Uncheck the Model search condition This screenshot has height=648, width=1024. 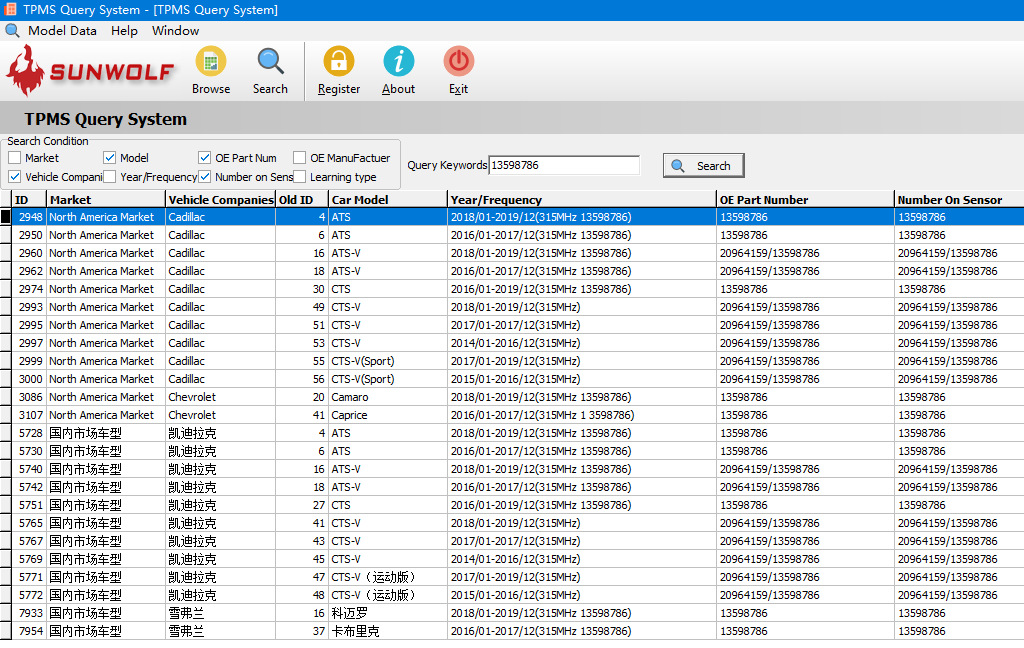pyautogui.click(x=110, y=158)
